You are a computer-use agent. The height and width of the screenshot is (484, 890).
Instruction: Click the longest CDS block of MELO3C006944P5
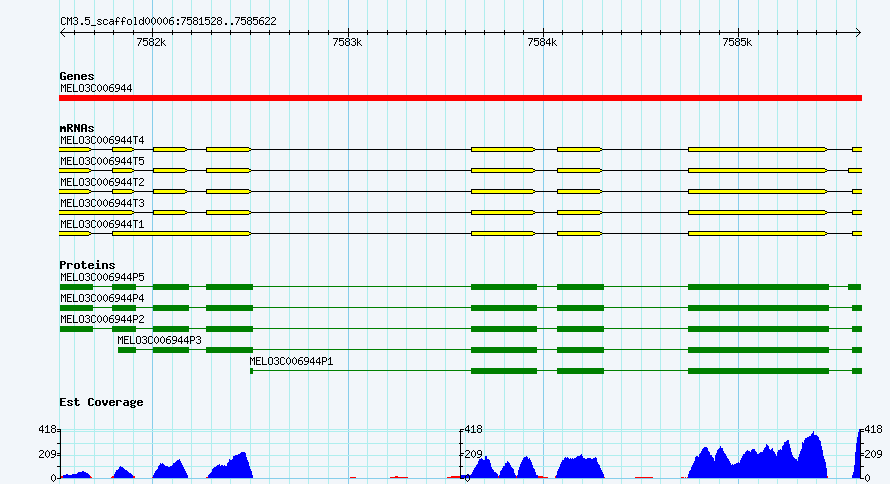pyautogui.click(x=758, y=287)
